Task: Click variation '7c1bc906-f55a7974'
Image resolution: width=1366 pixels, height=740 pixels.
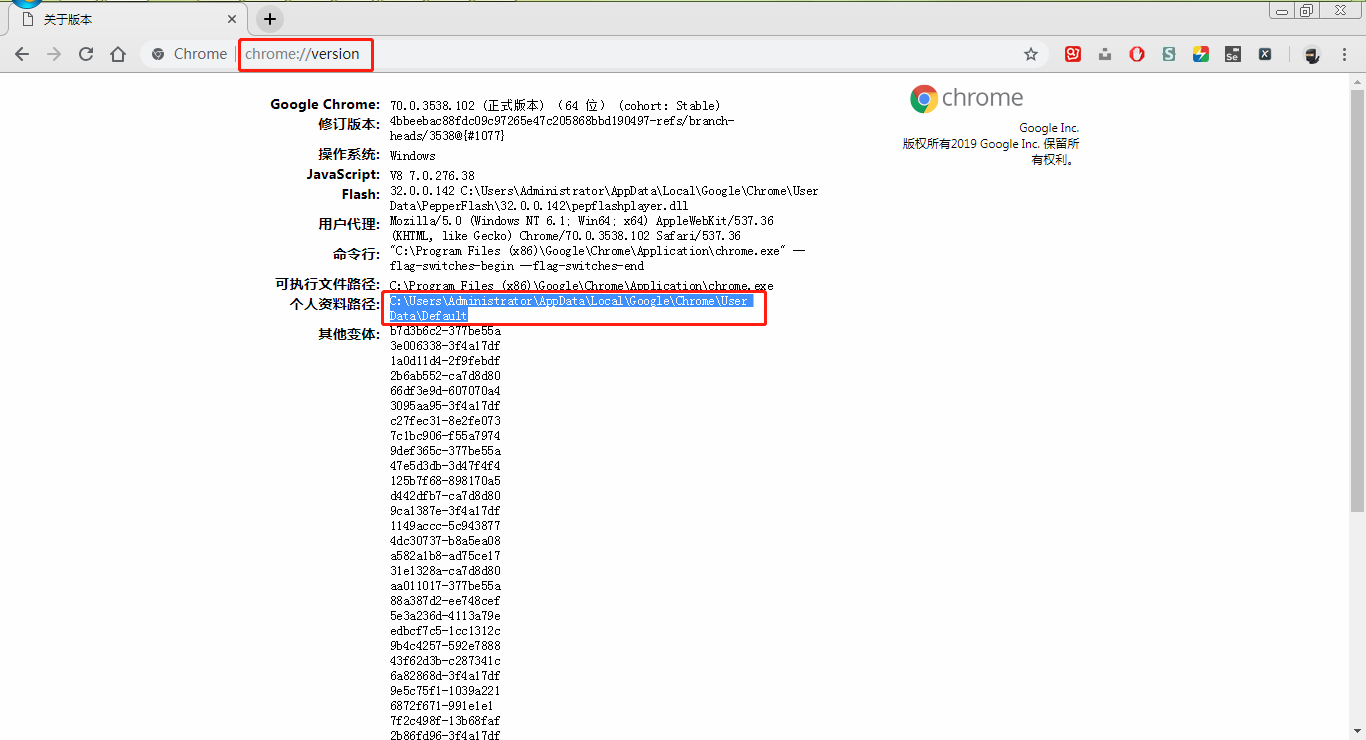Action: (445, 436)
